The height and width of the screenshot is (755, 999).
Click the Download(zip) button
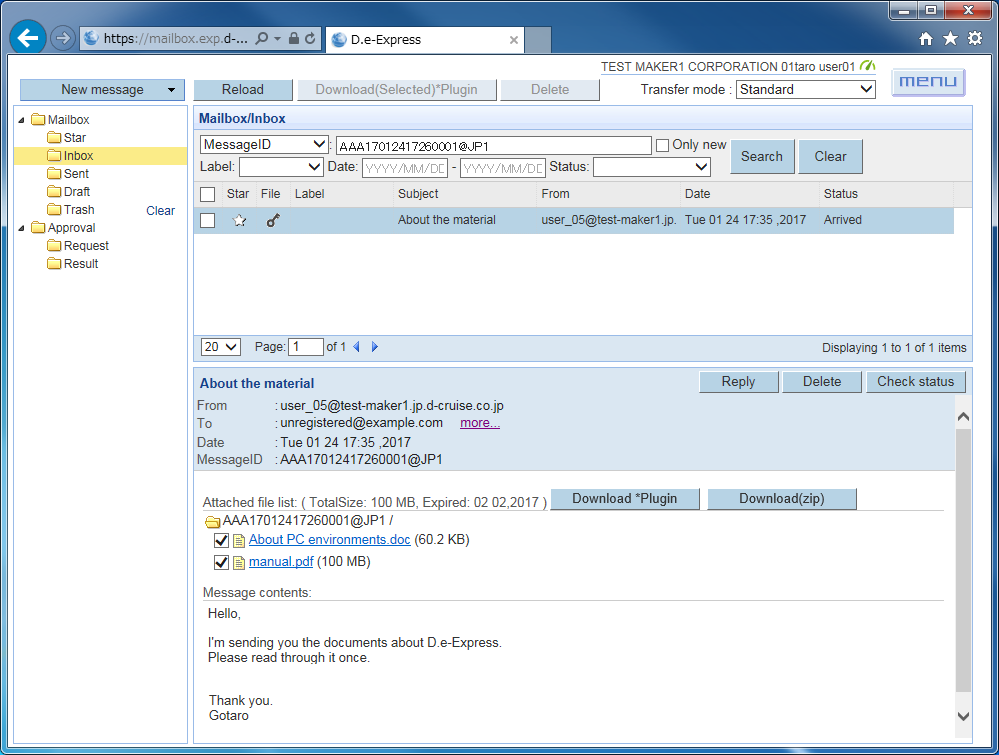(781, 499)
